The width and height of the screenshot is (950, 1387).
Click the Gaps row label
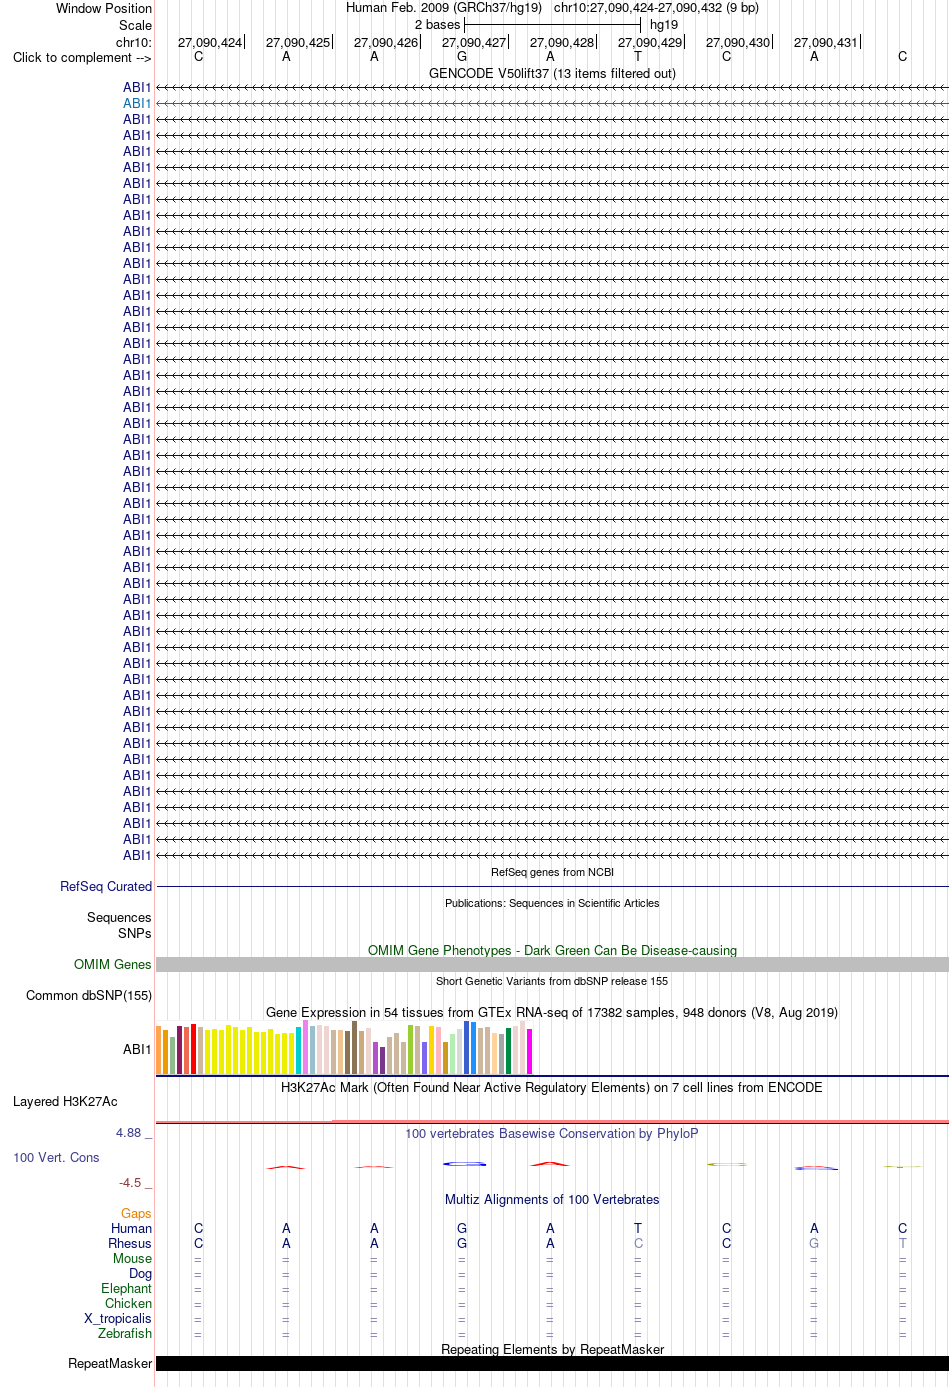pos(136,1213)
